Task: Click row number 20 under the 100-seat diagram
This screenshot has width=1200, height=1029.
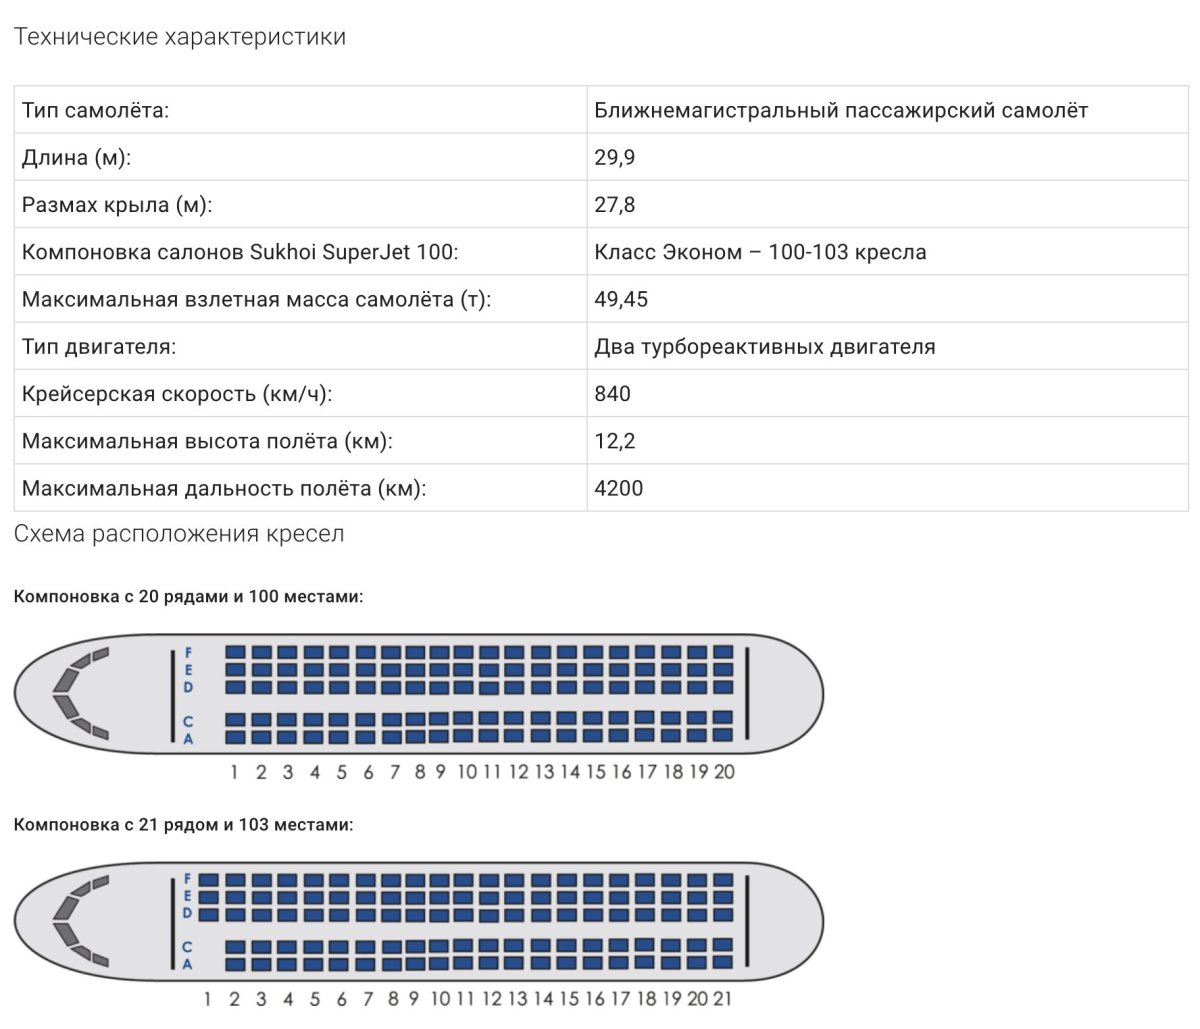Action: pyautogui.click(x=724, y=772)
